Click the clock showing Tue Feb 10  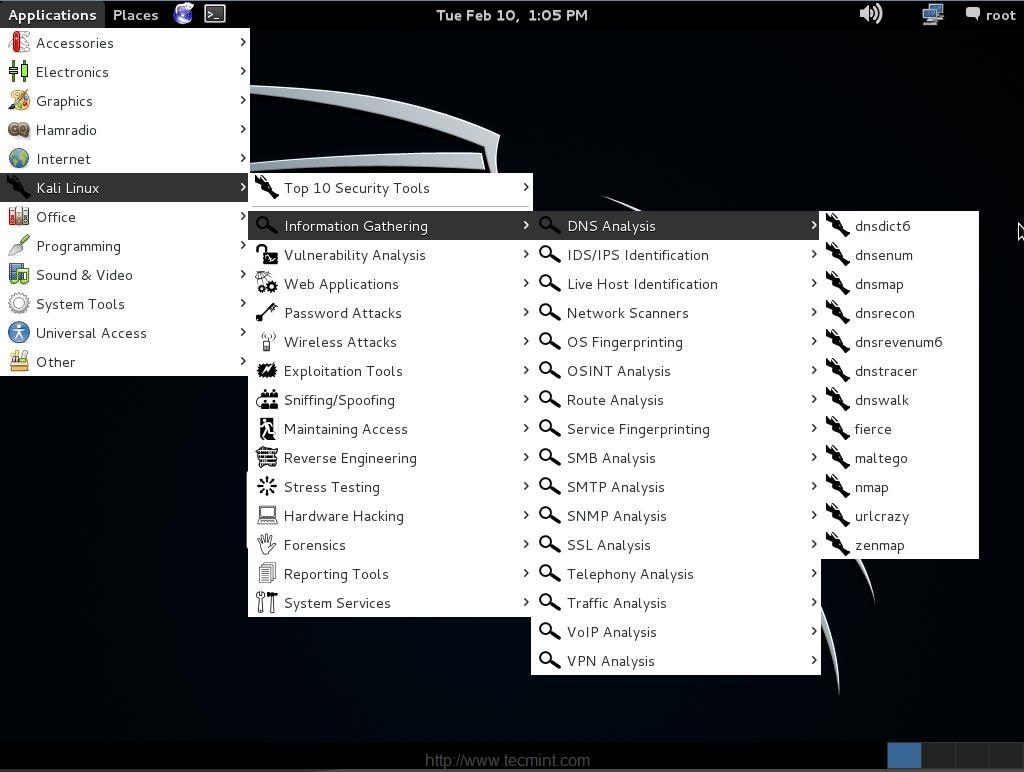point(512,14)
